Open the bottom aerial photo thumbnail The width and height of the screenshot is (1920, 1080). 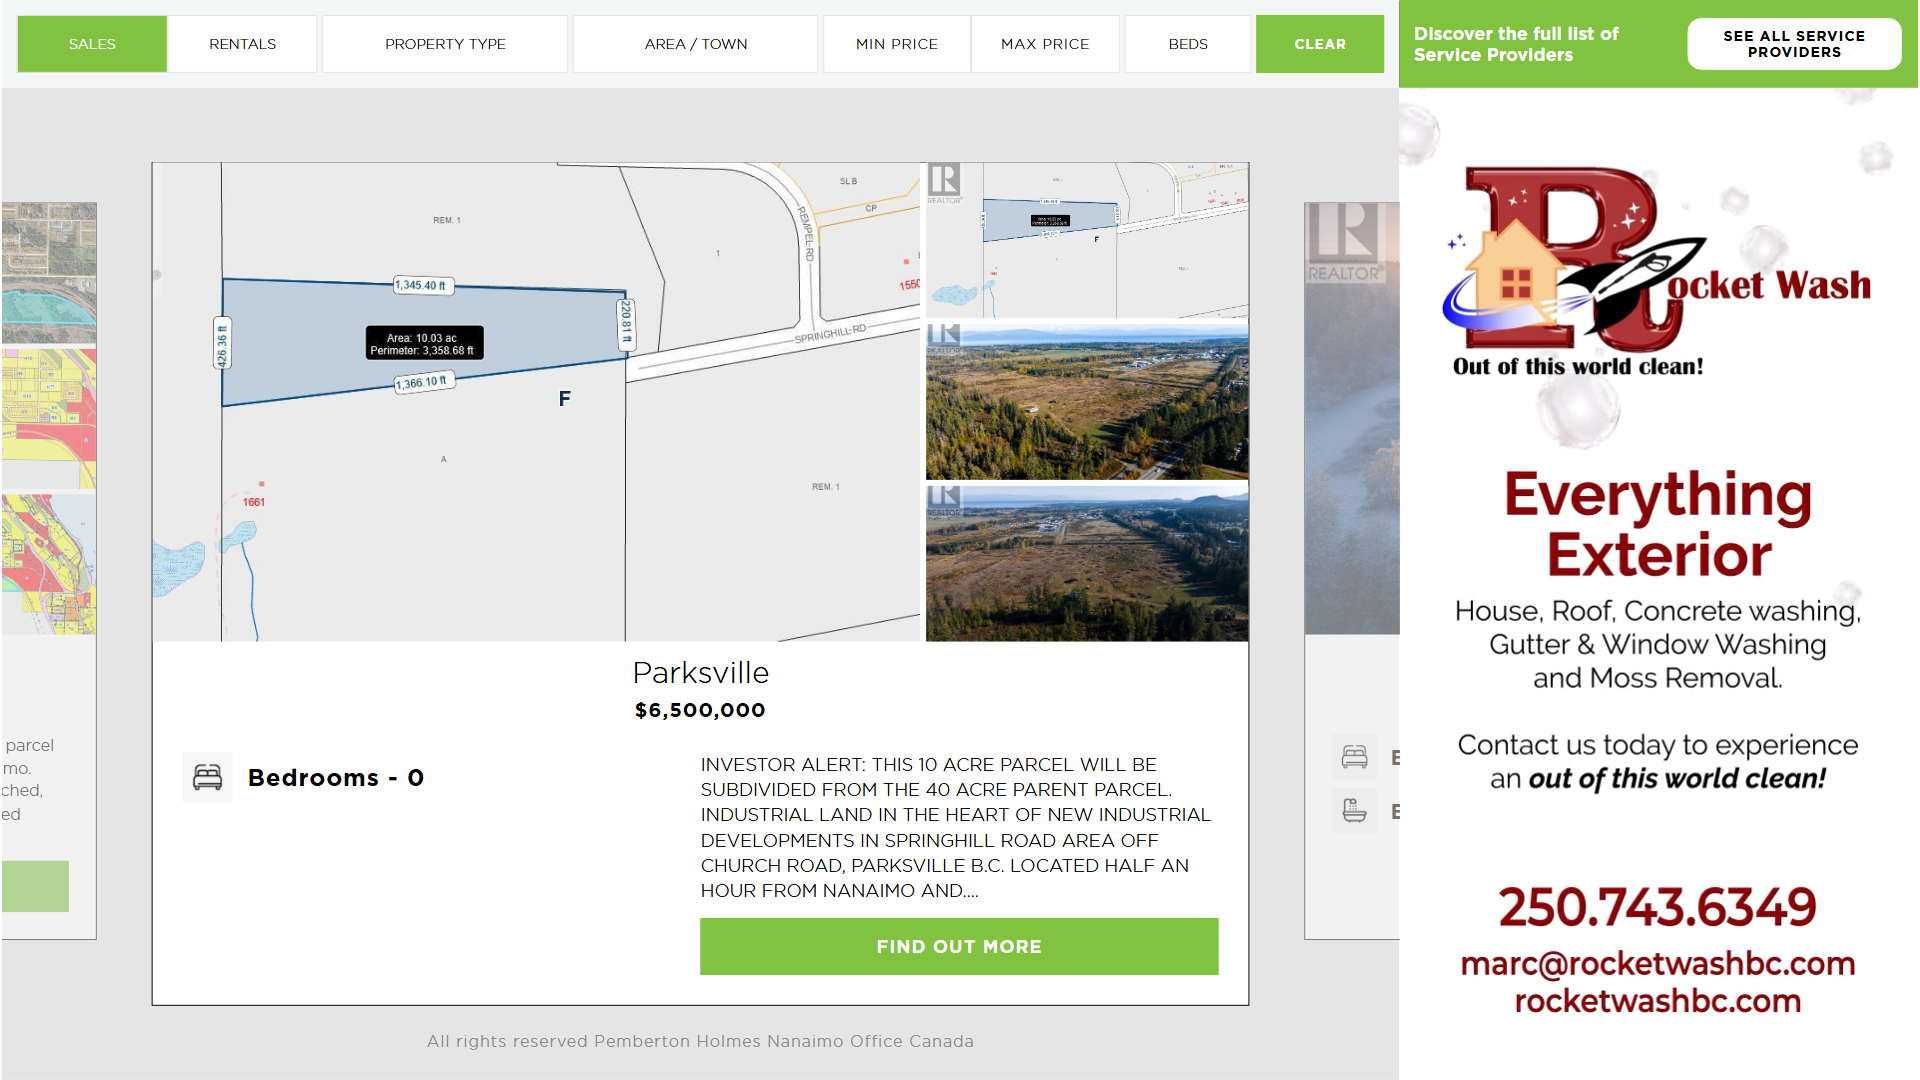pos(1087,562)
